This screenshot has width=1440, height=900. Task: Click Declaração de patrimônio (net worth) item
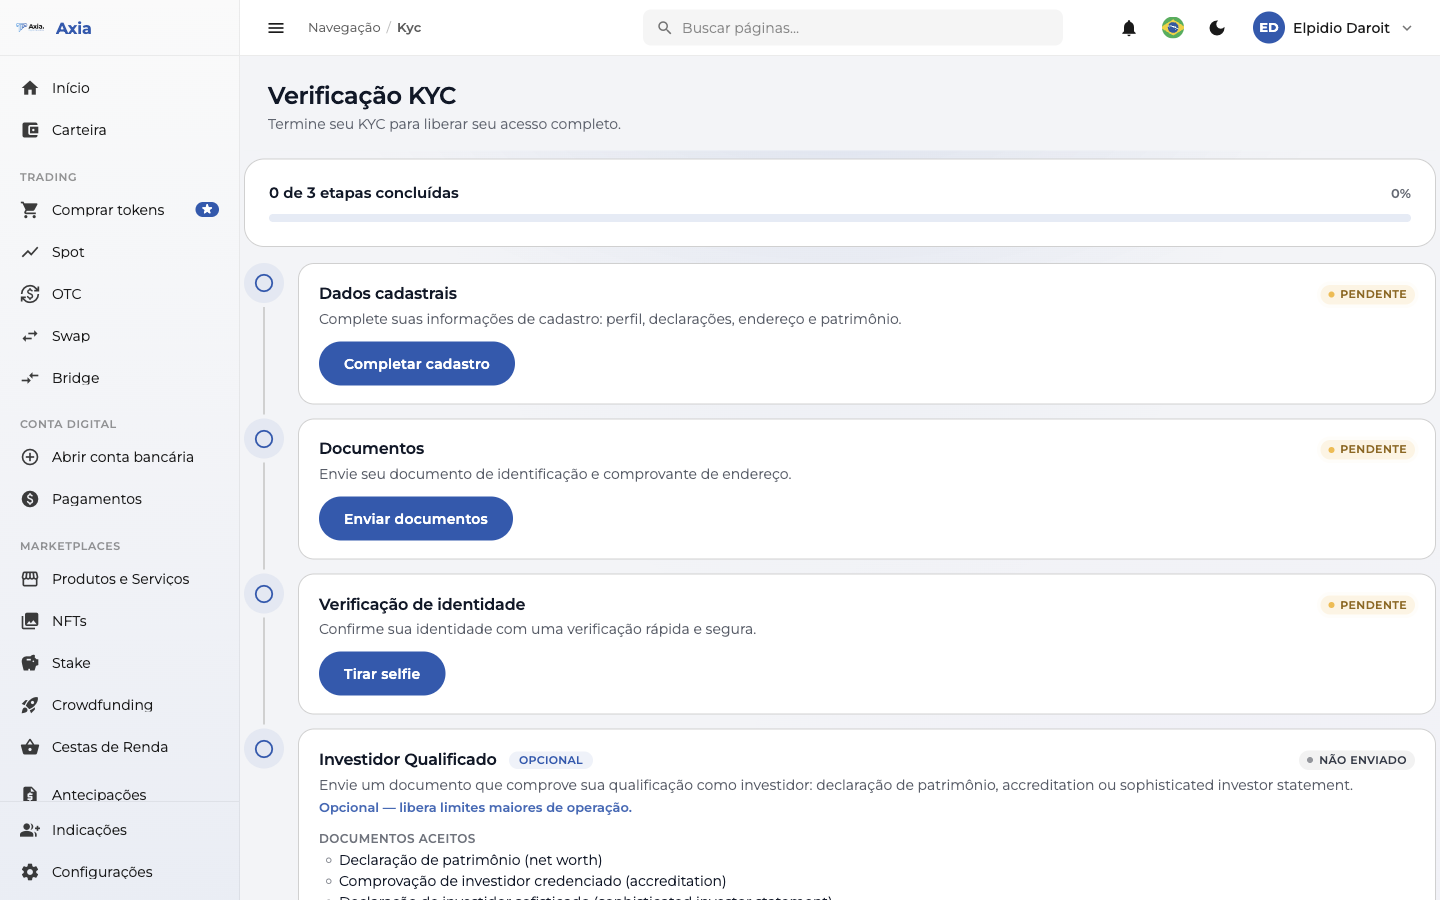pos(470,860)
